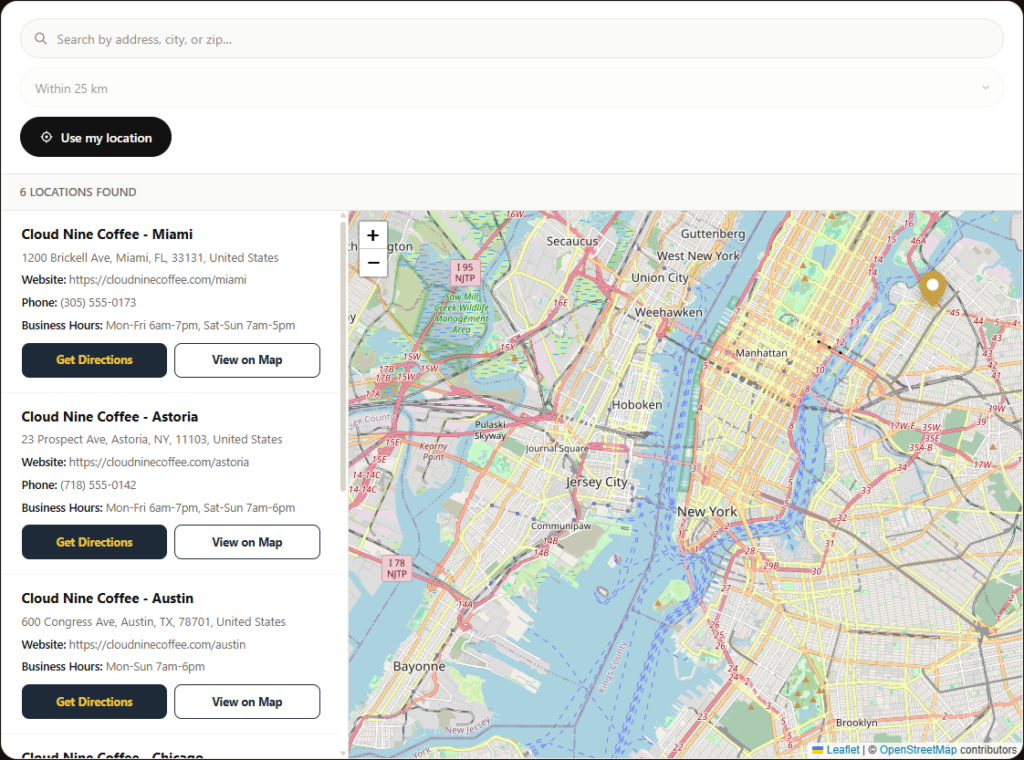View the Austin location on map

click(x=247, y=702)
